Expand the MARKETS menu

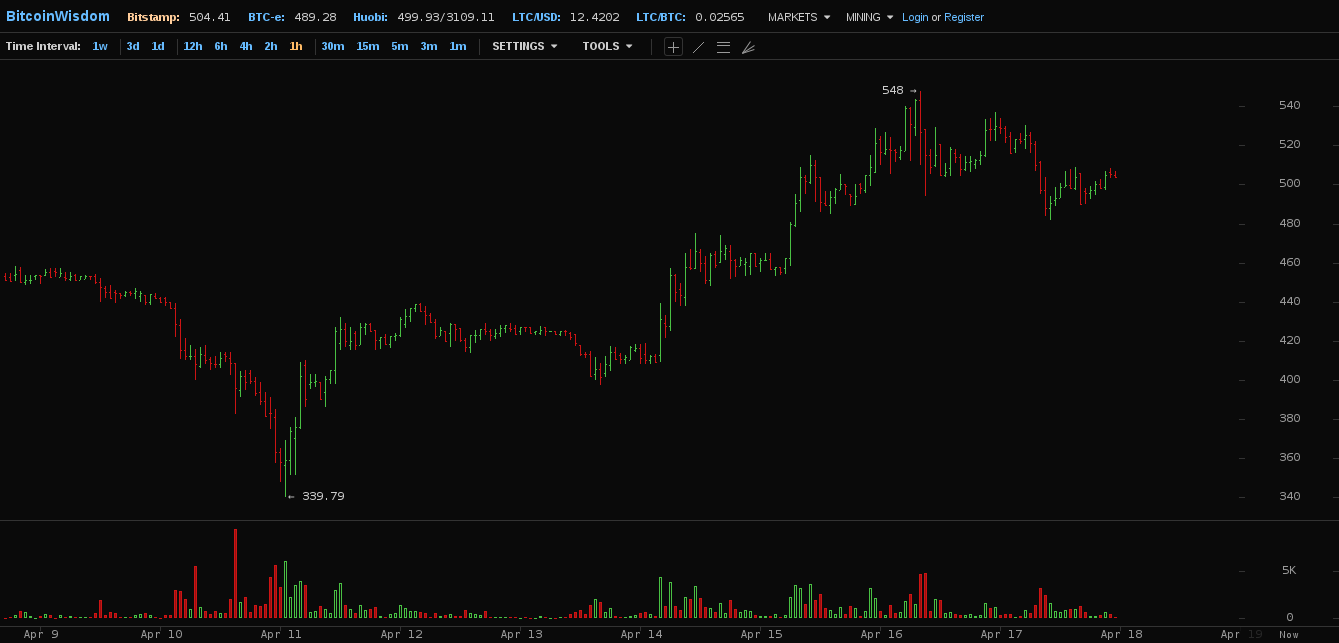point(798,17)
